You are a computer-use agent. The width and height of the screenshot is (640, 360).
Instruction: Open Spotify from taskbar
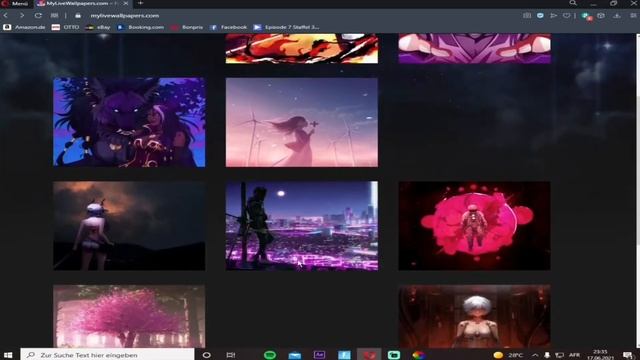point(270,355)
